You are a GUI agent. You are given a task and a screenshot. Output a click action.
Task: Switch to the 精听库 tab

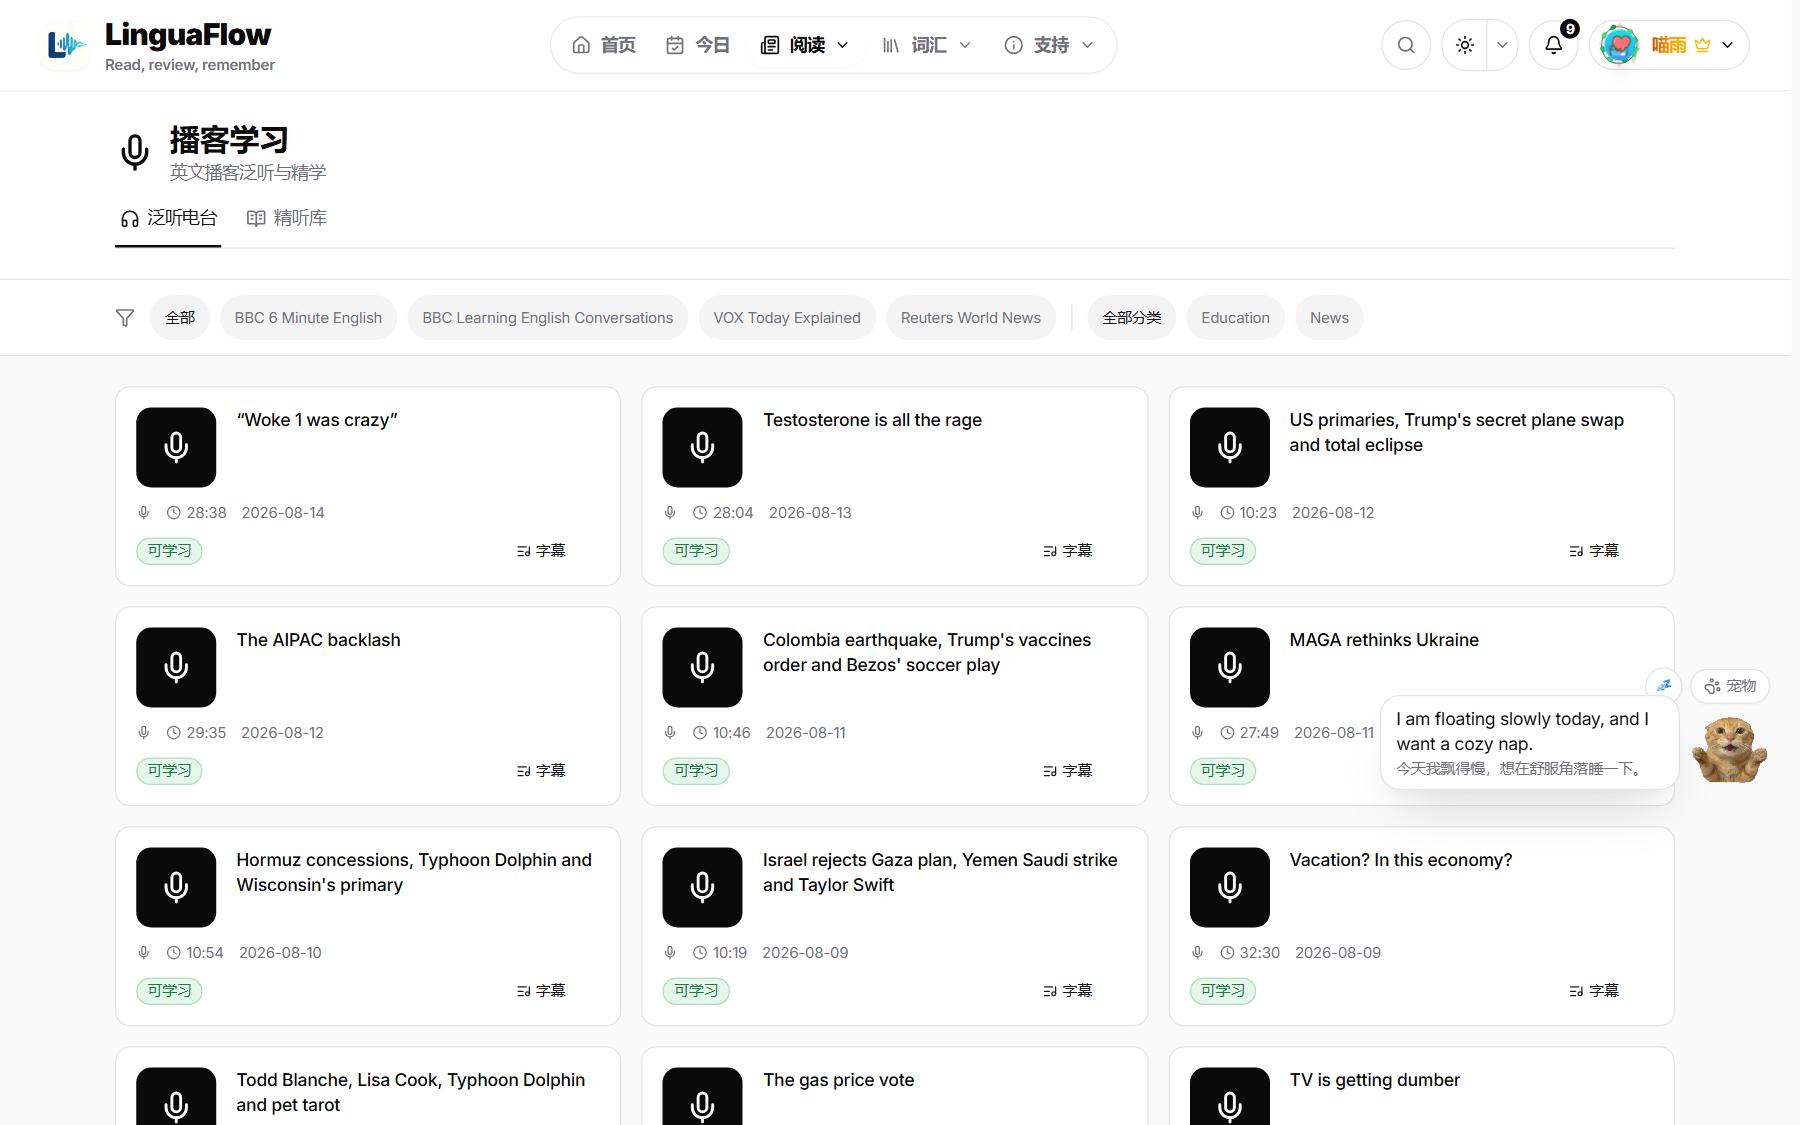287,218
